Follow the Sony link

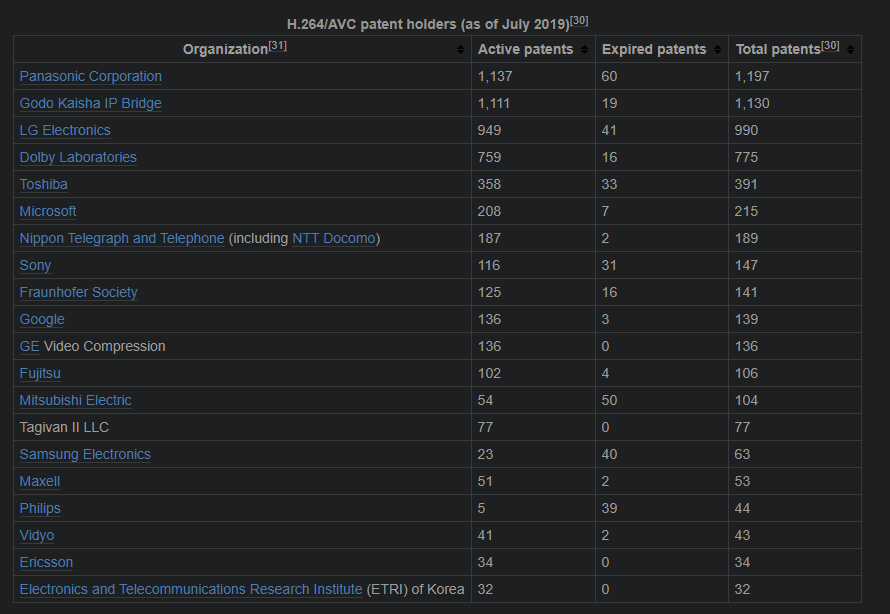click(35, 265)
